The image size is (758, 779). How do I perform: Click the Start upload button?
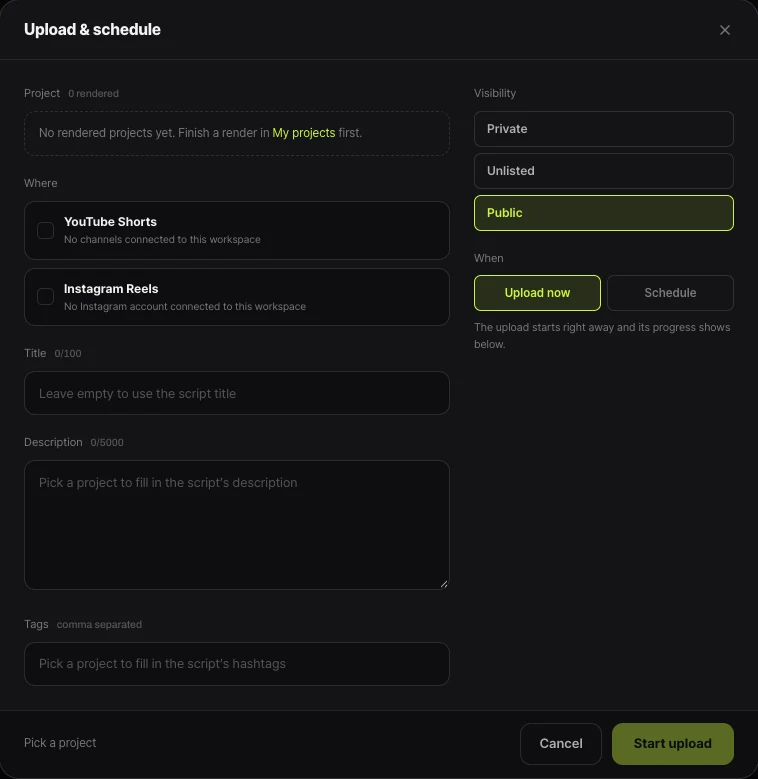pyautogui.click(x=673, y=743)
